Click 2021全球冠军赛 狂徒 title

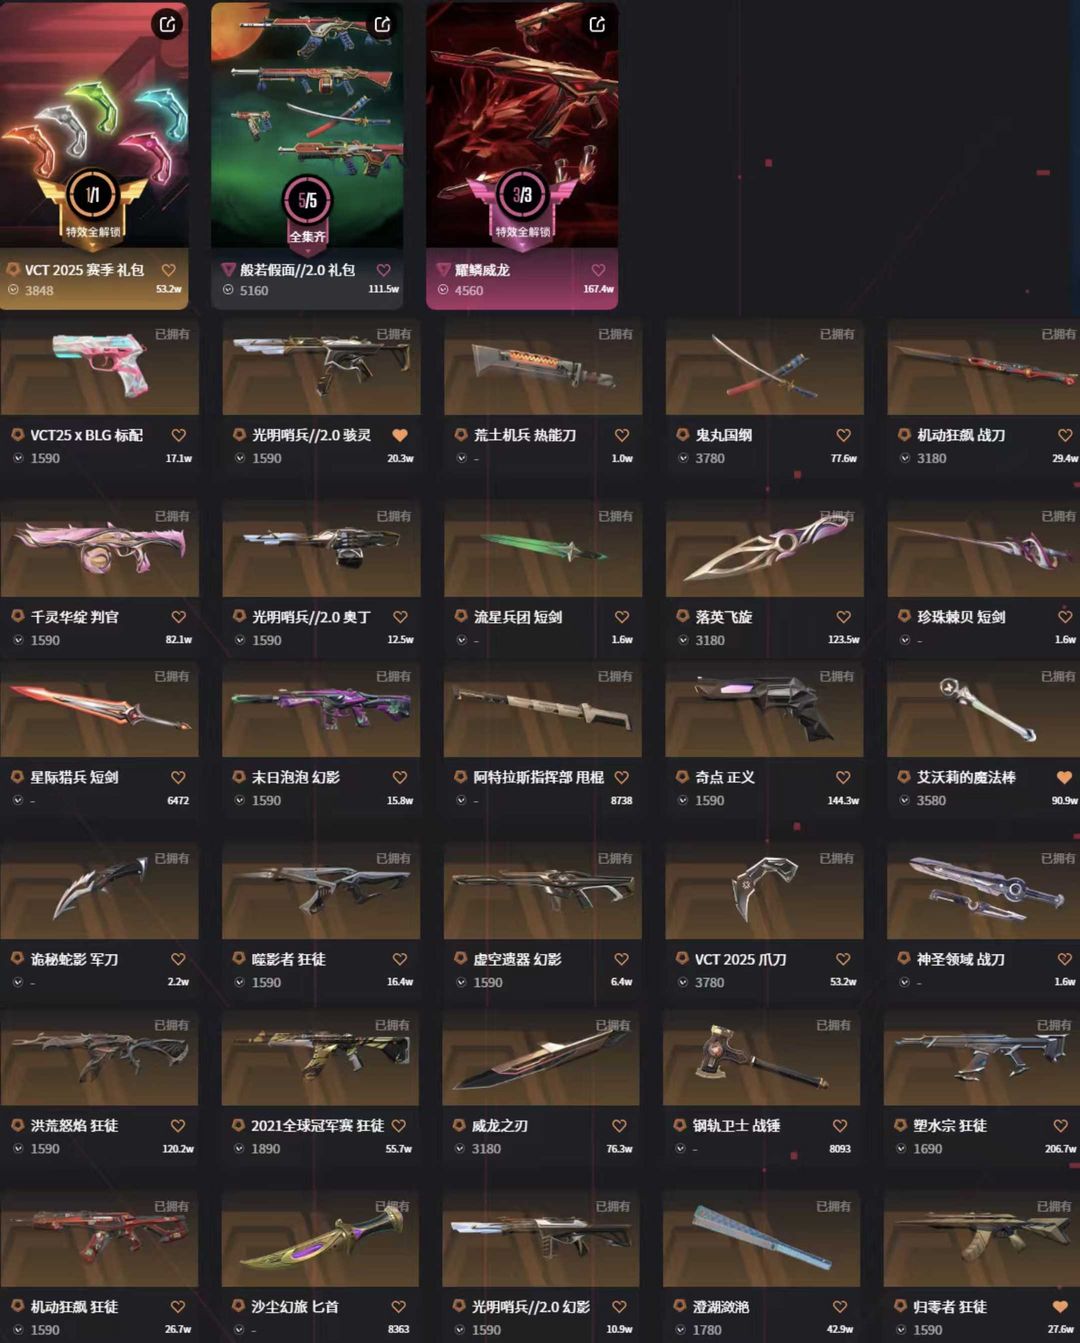pos(317,1126)
